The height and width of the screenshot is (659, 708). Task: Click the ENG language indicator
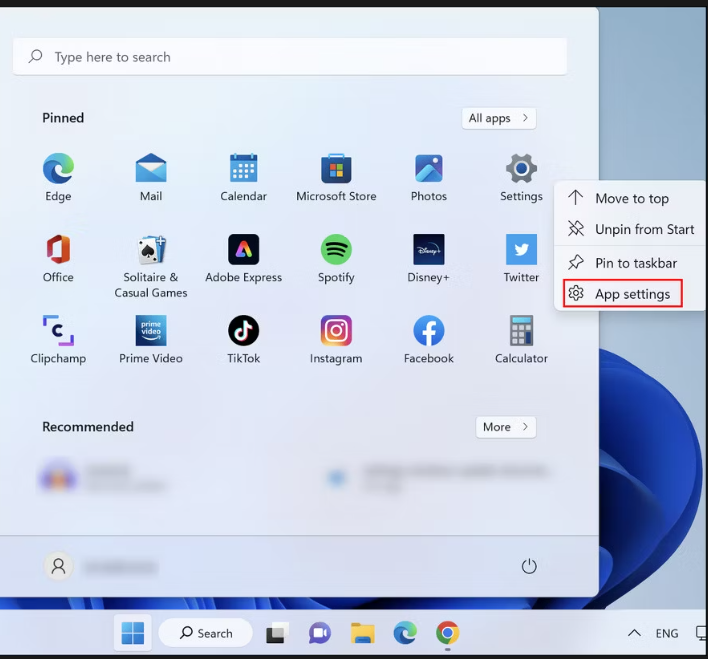667,633
